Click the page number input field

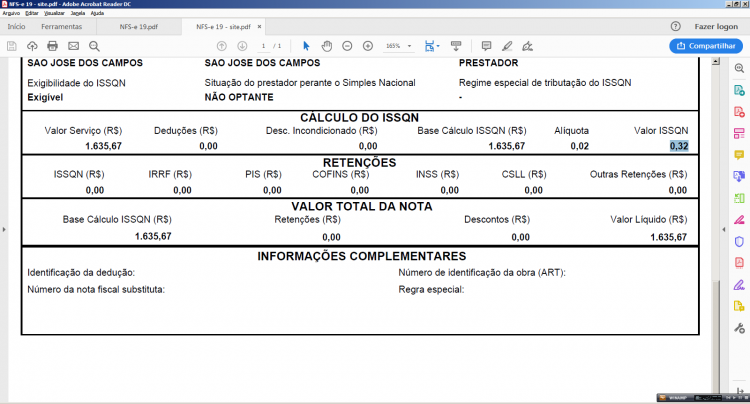coord(264,46)
